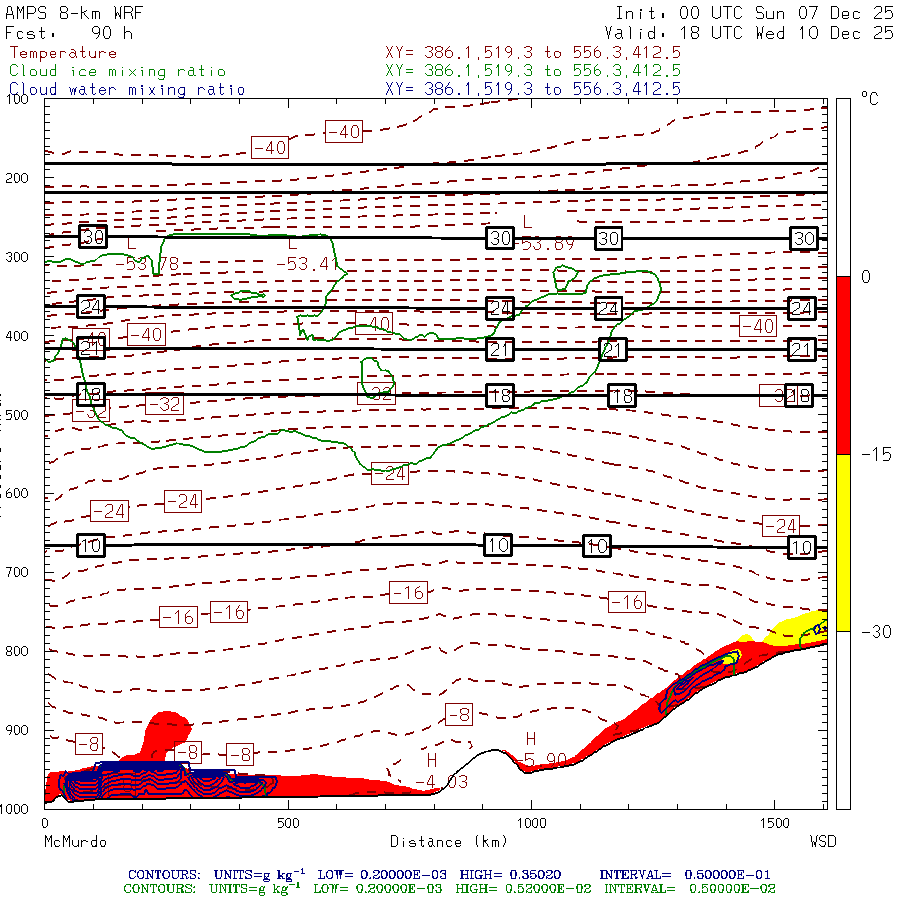Click the Init 00 UTC Sun 07 Dec 25 text
900x900 pixels.
coord(754,13)
